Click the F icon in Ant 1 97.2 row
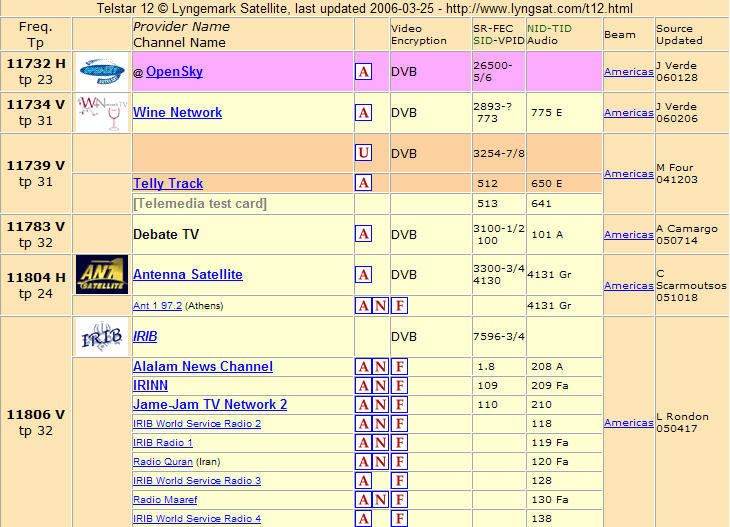The width and height of the screenshot is (730, 527). (x=399, y=306)
